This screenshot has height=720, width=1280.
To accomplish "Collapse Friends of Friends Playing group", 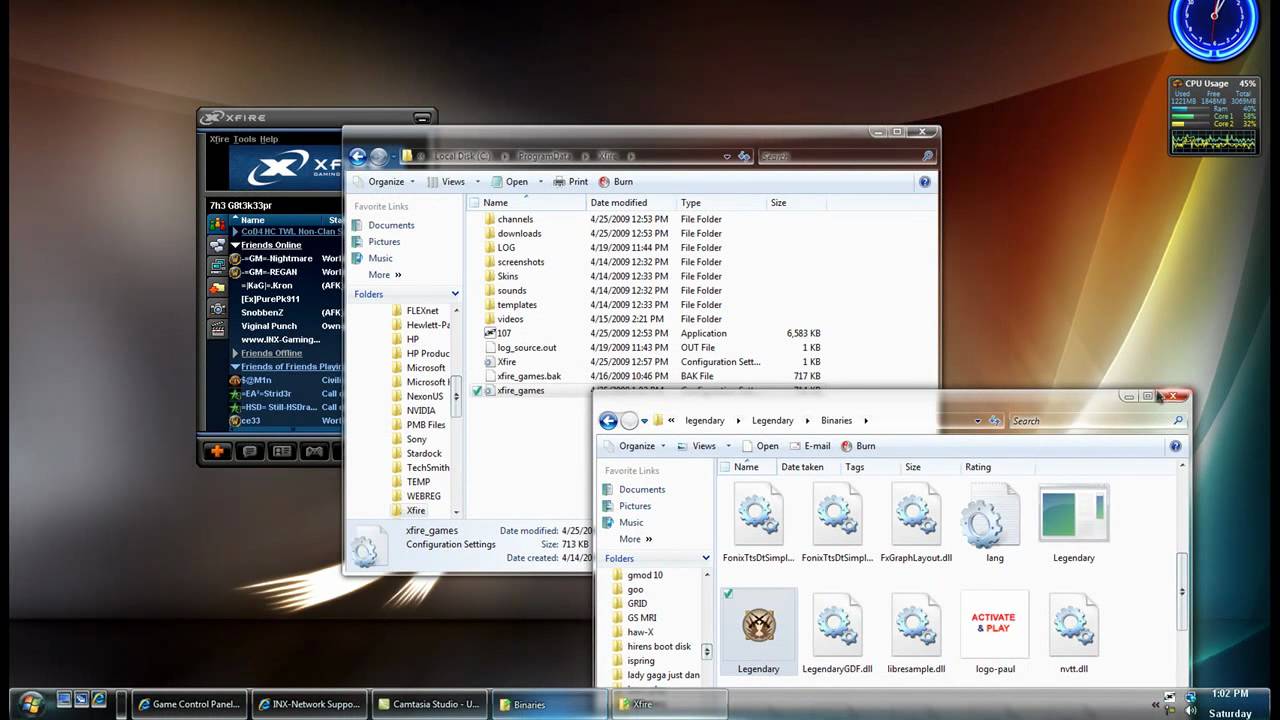I will [x=236, y=367].
